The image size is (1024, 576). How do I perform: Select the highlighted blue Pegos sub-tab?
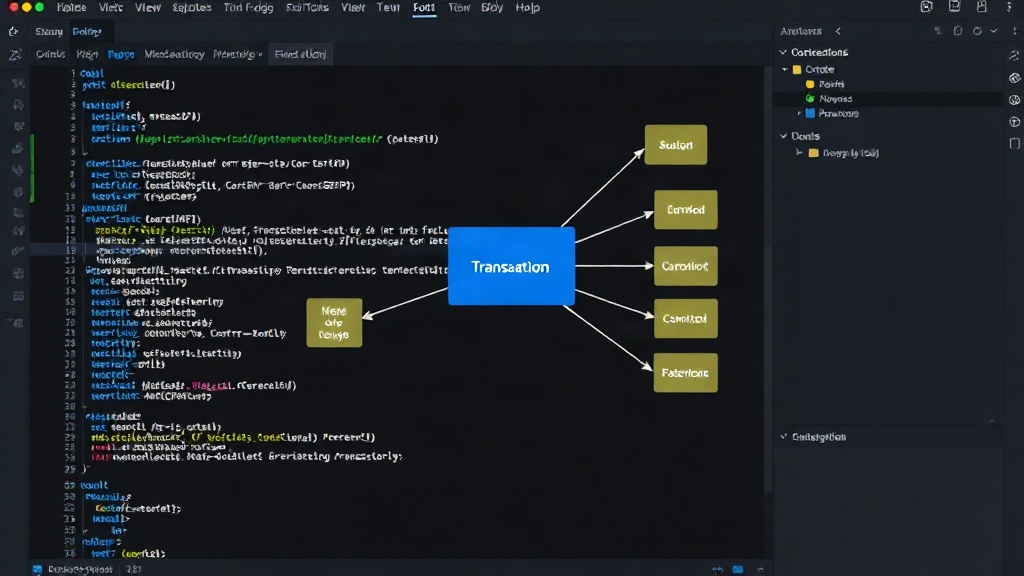click(x=121, y=54)
